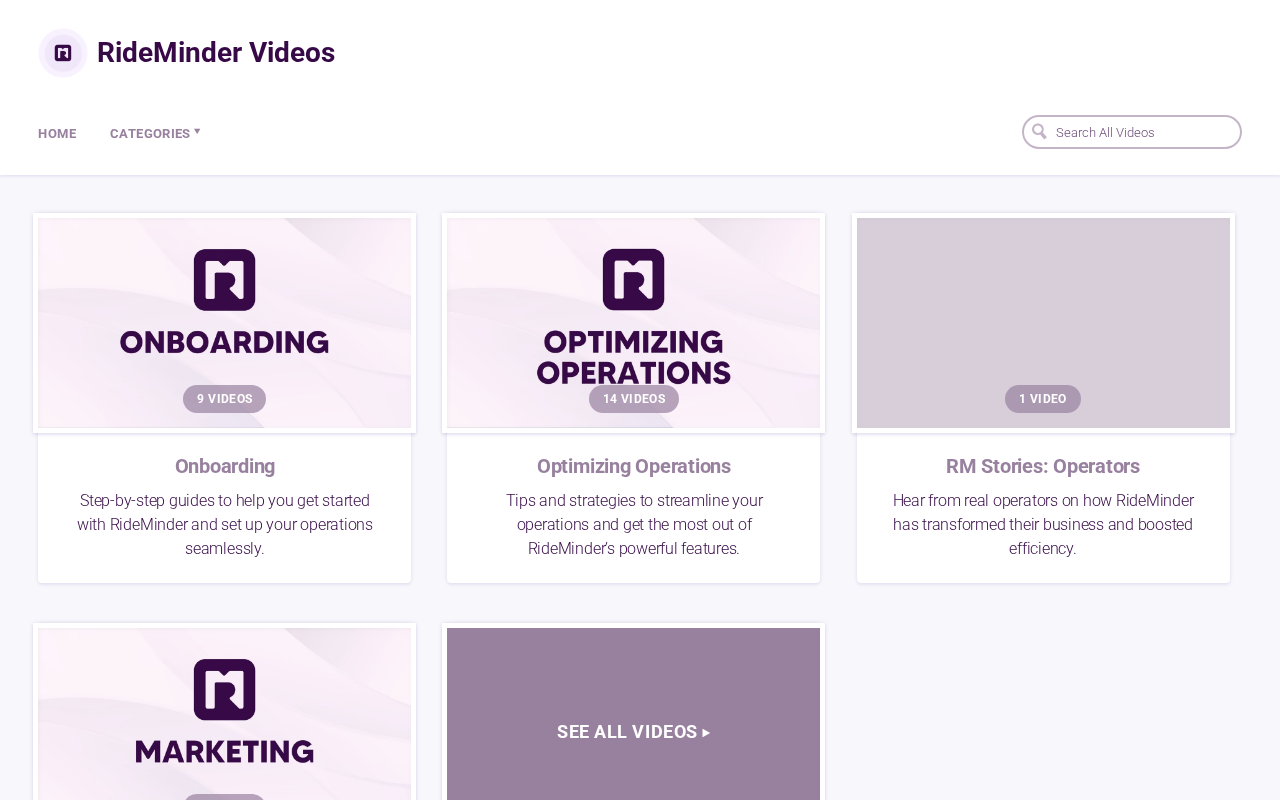This screenshot has width=1280, height=800.
Task: Click the 9 Videos badge
Action: point(225,399)
